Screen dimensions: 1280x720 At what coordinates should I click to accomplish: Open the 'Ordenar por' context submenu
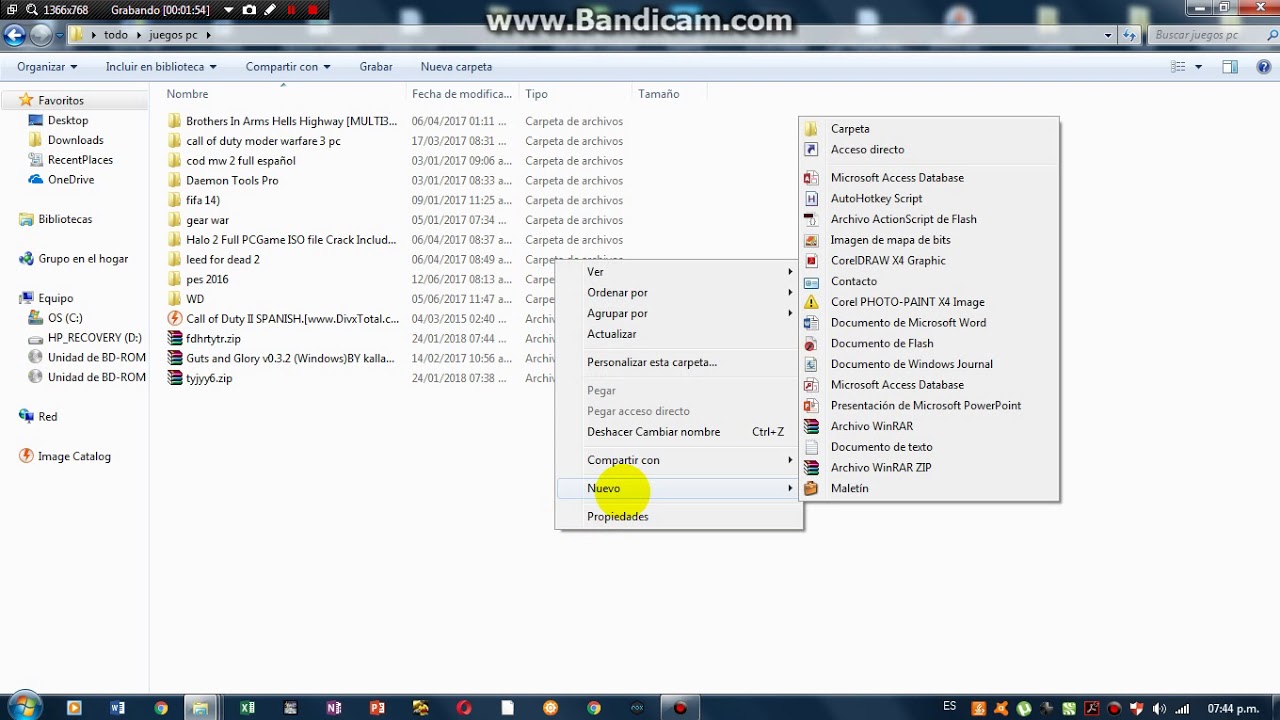[679, 293]
